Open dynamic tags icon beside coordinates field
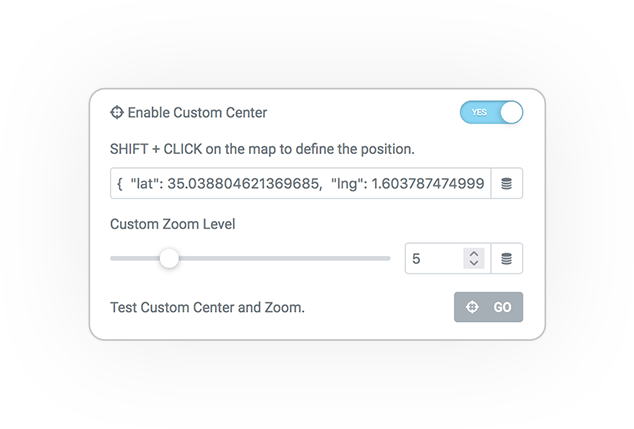 (507, 184)
